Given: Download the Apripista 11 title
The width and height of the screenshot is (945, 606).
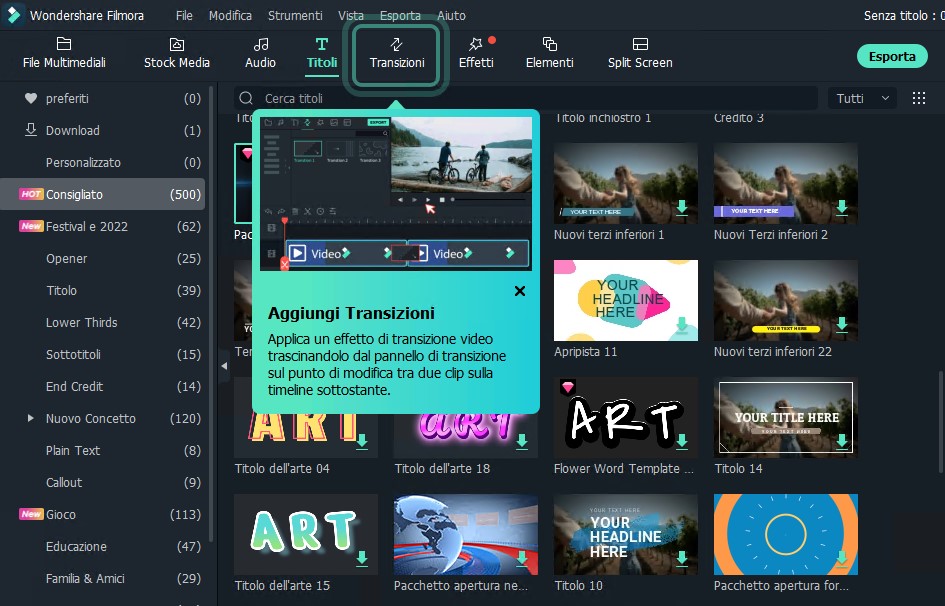Looking at the screenshot, I should point(682,325).
